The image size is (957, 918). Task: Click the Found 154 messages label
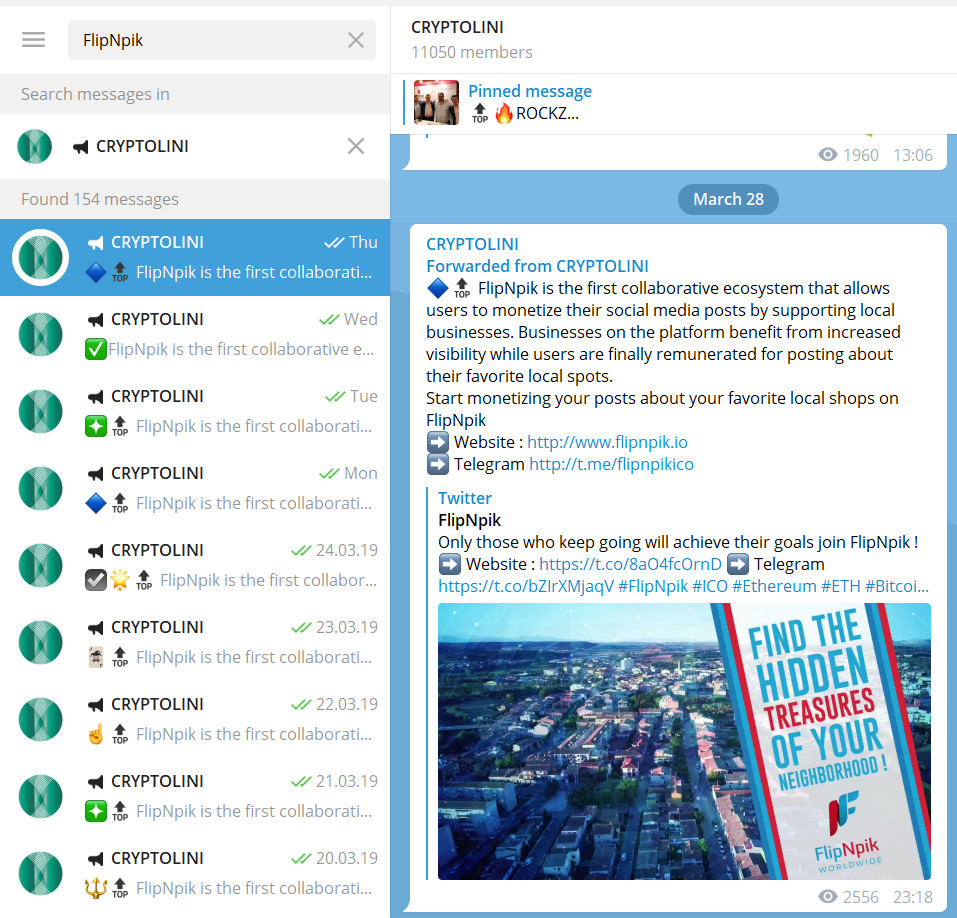(100, 199)
